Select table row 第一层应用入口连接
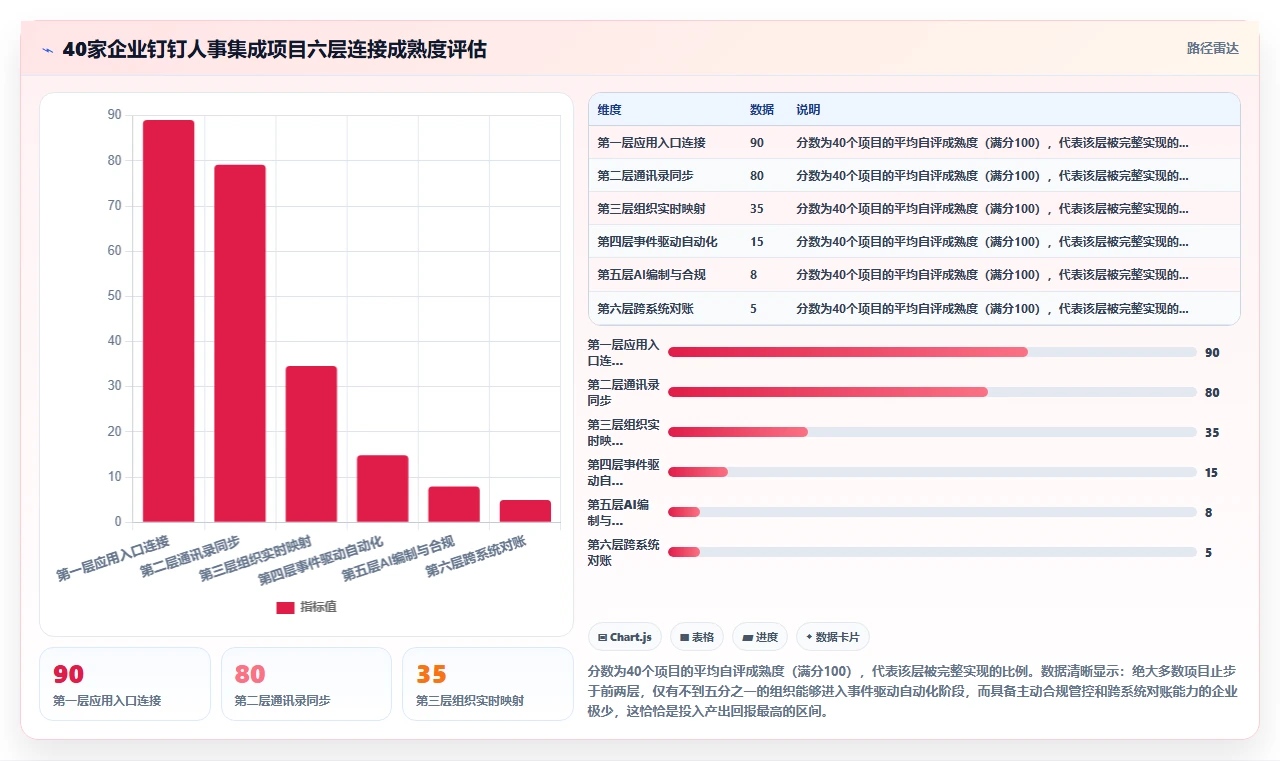The height and width of the screenshot is (761, 1280). pyautogui.click(x=914, y=143)
